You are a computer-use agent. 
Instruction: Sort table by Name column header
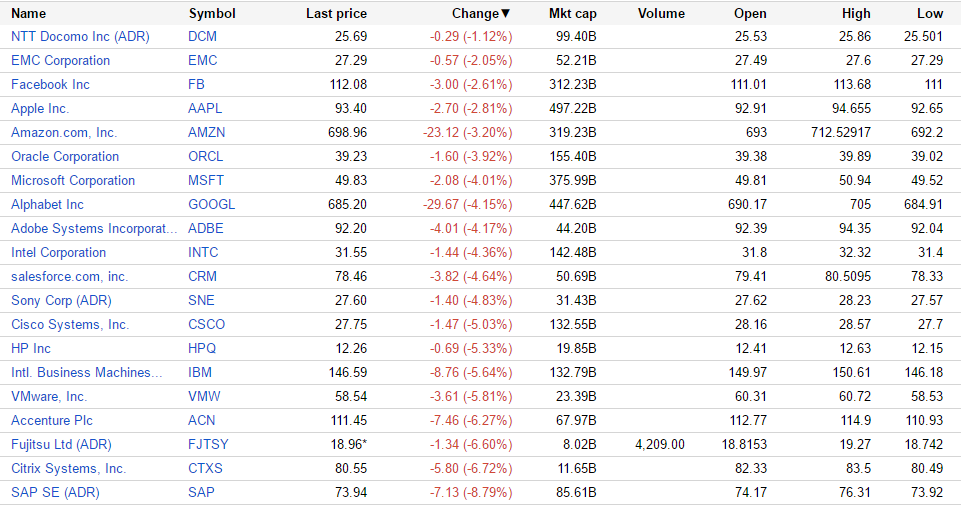pos(28,14)
